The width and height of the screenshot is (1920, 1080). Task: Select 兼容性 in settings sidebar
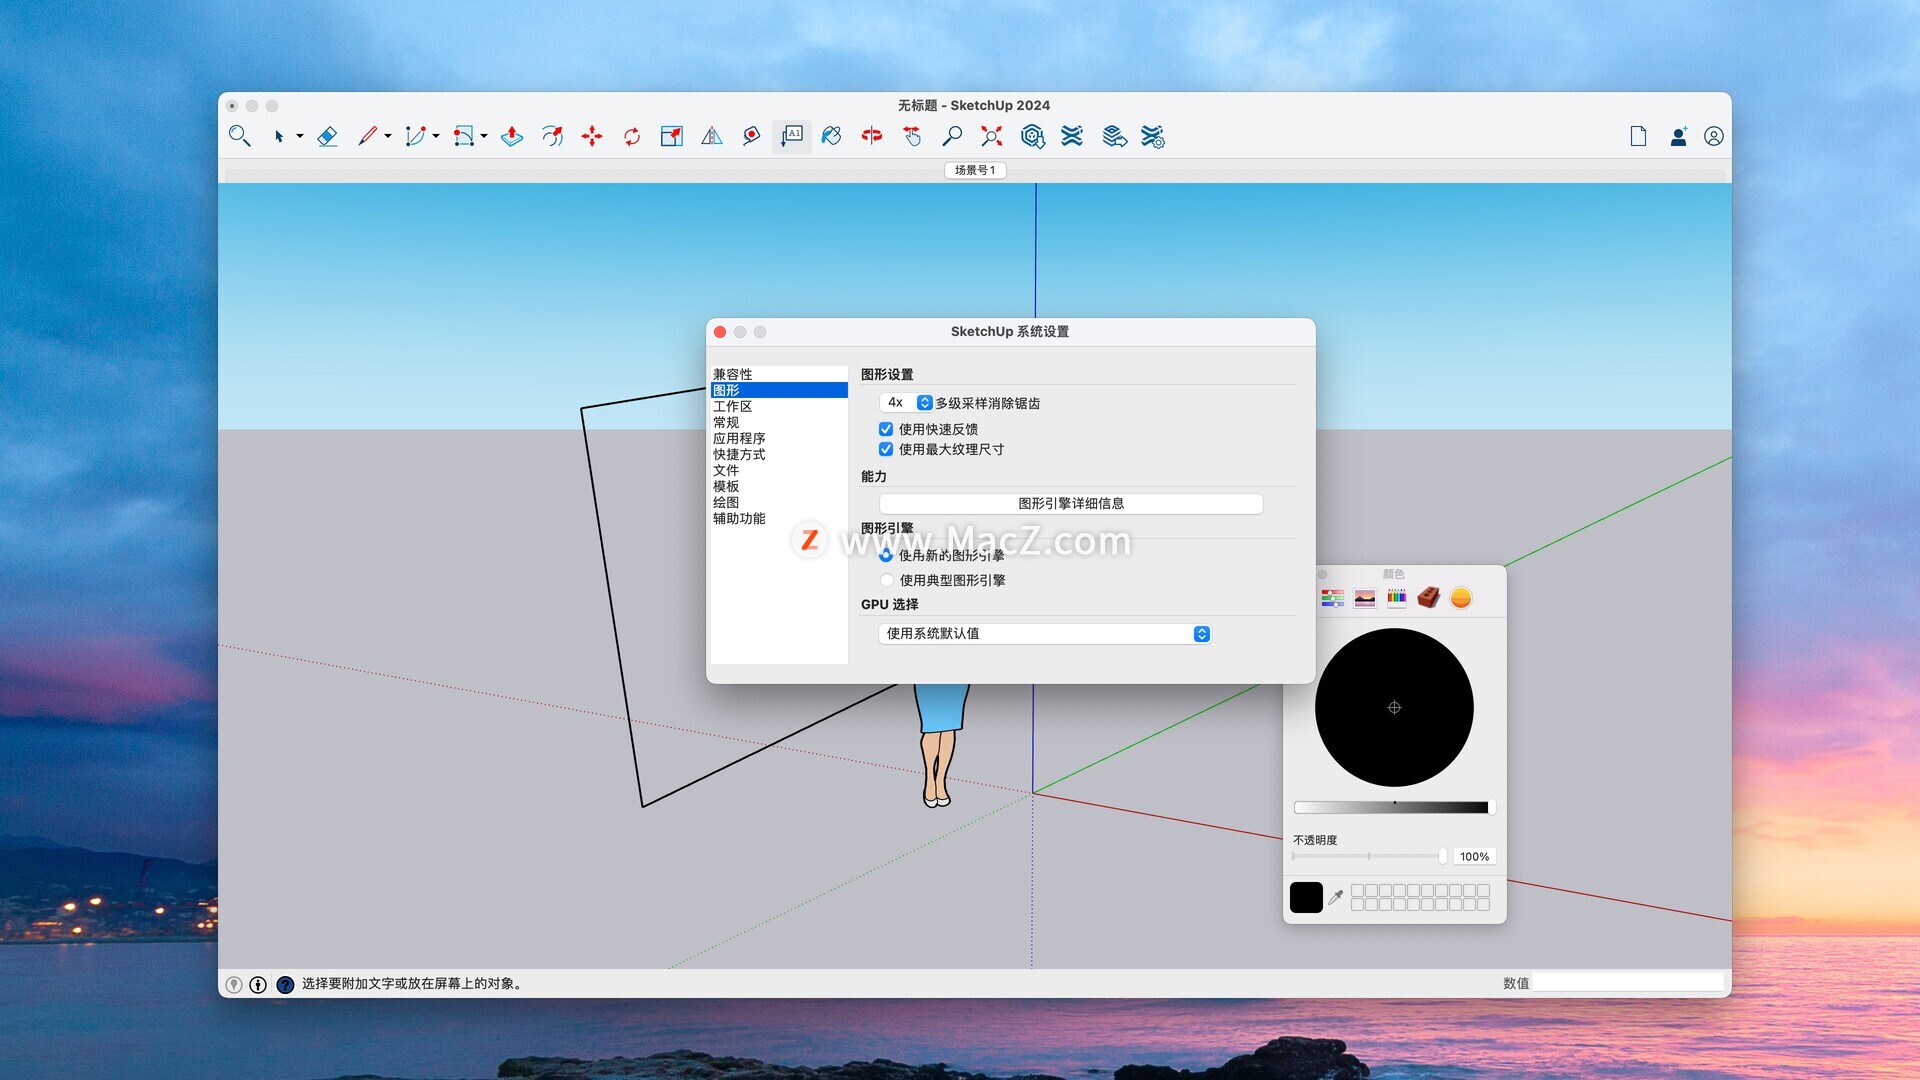coord(779,374)
